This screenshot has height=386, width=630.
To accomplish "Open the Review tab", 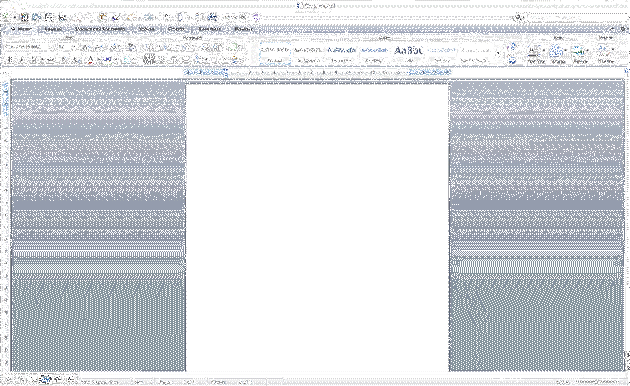I will 243,29.
